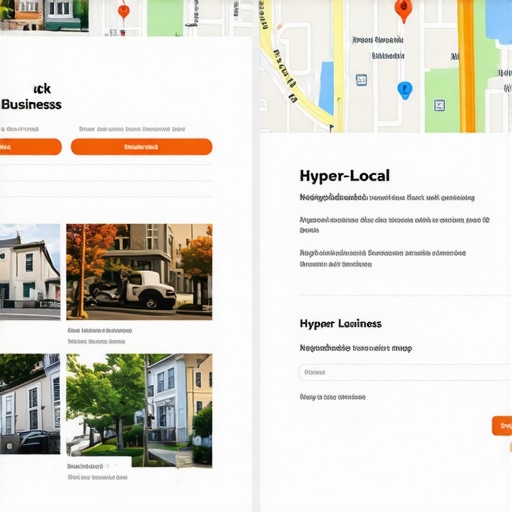The image size is (512, 512).
Task: Click the orange button at the lower right edge
Action: 502,426
